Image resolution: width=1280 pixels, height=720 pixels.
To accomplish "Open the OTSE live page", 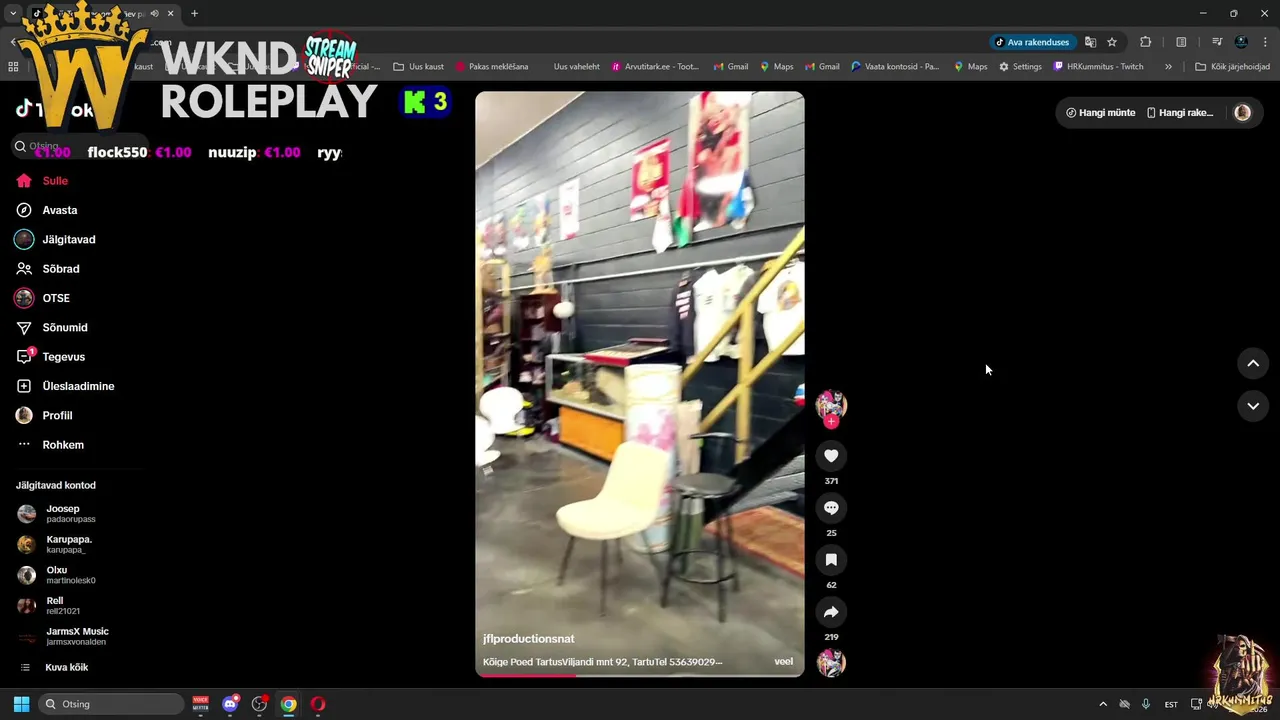I will coord(42,298).
